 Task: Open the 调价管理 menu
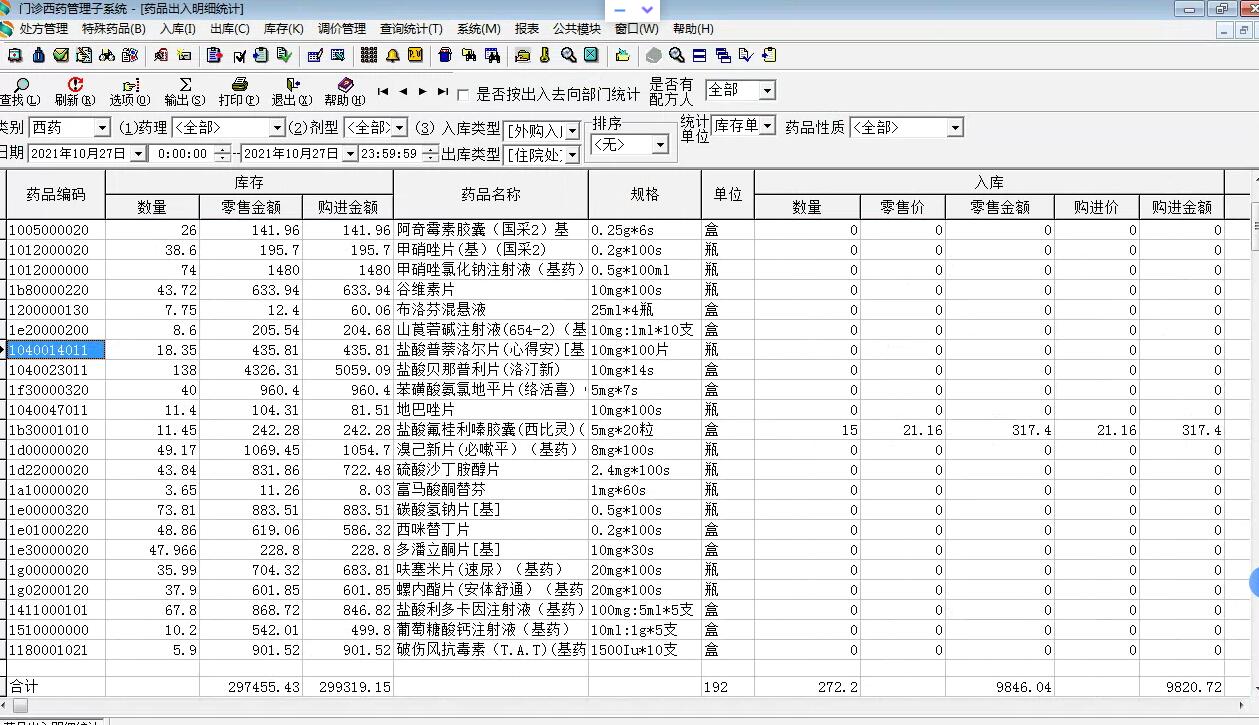(342, 29)
